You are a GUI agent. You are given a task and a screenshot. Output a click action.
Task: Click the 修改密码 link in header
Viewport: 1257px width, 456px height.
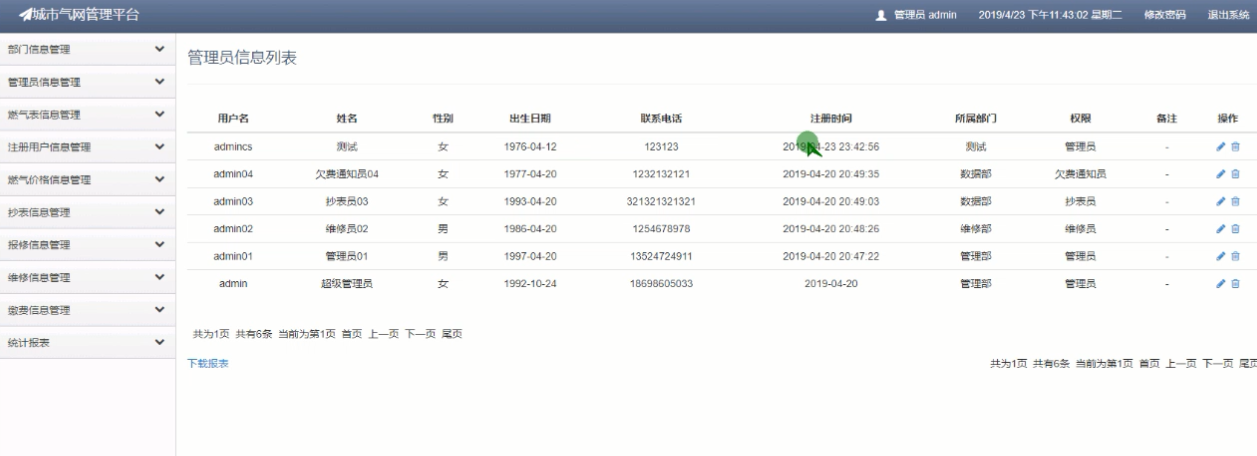pyautogui.click(x=1164, y=15)
